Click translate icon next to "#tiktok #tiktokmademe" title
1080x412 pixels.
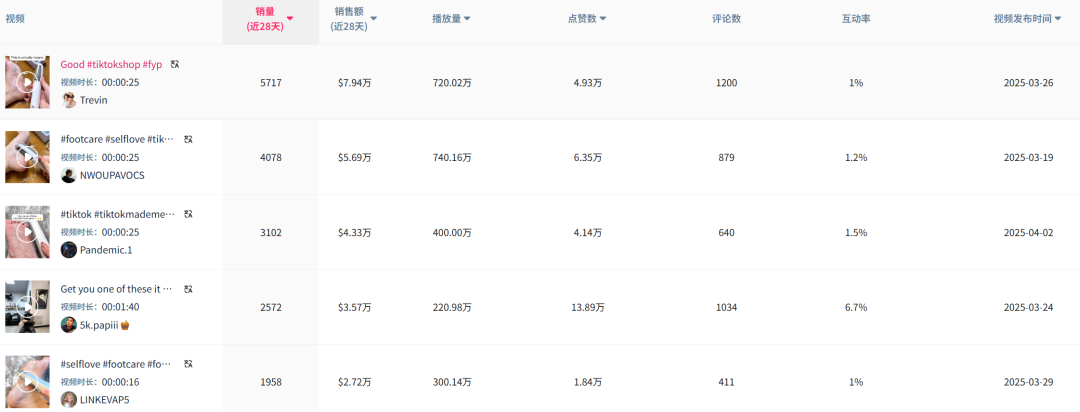188,214
